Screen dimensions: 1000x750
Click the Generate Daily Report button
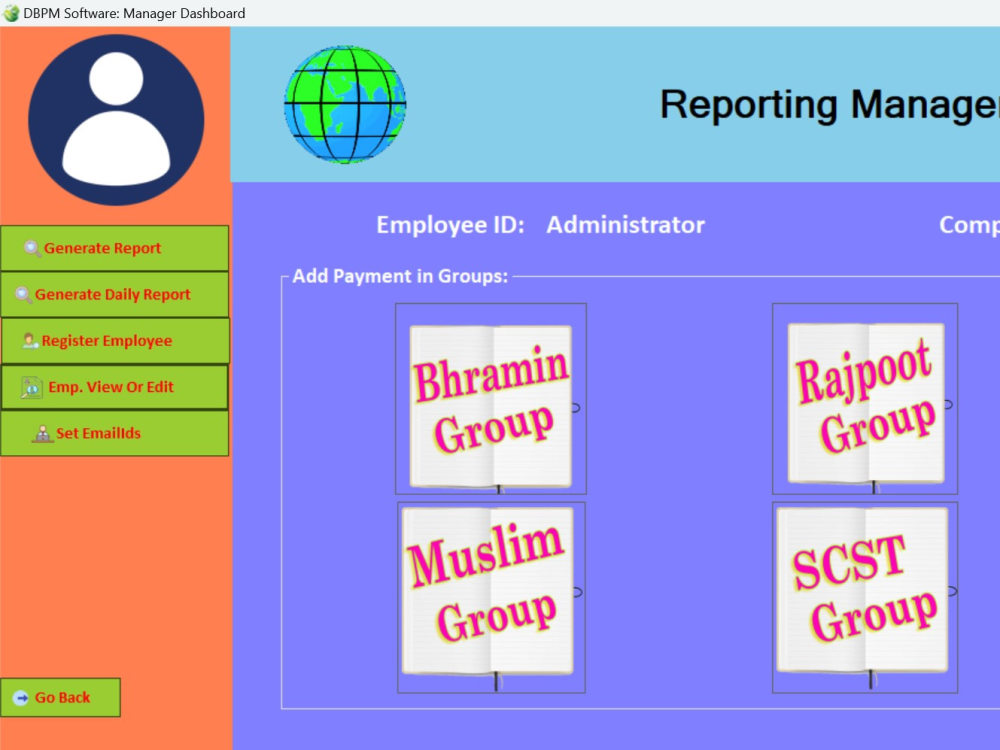pos(115,295)
